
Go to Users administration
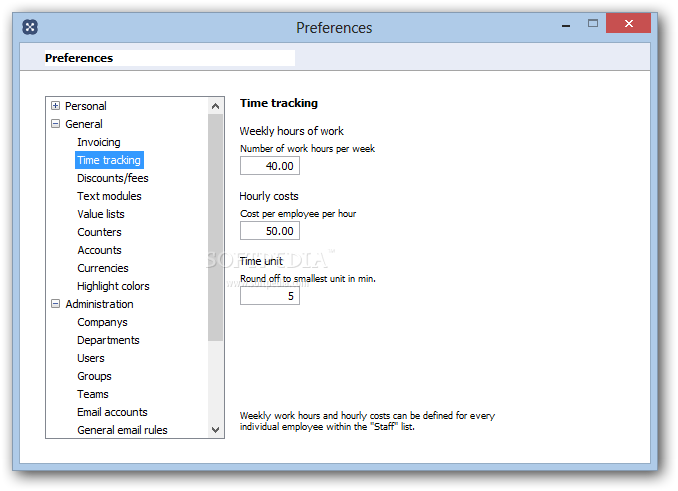pos(91,358)
